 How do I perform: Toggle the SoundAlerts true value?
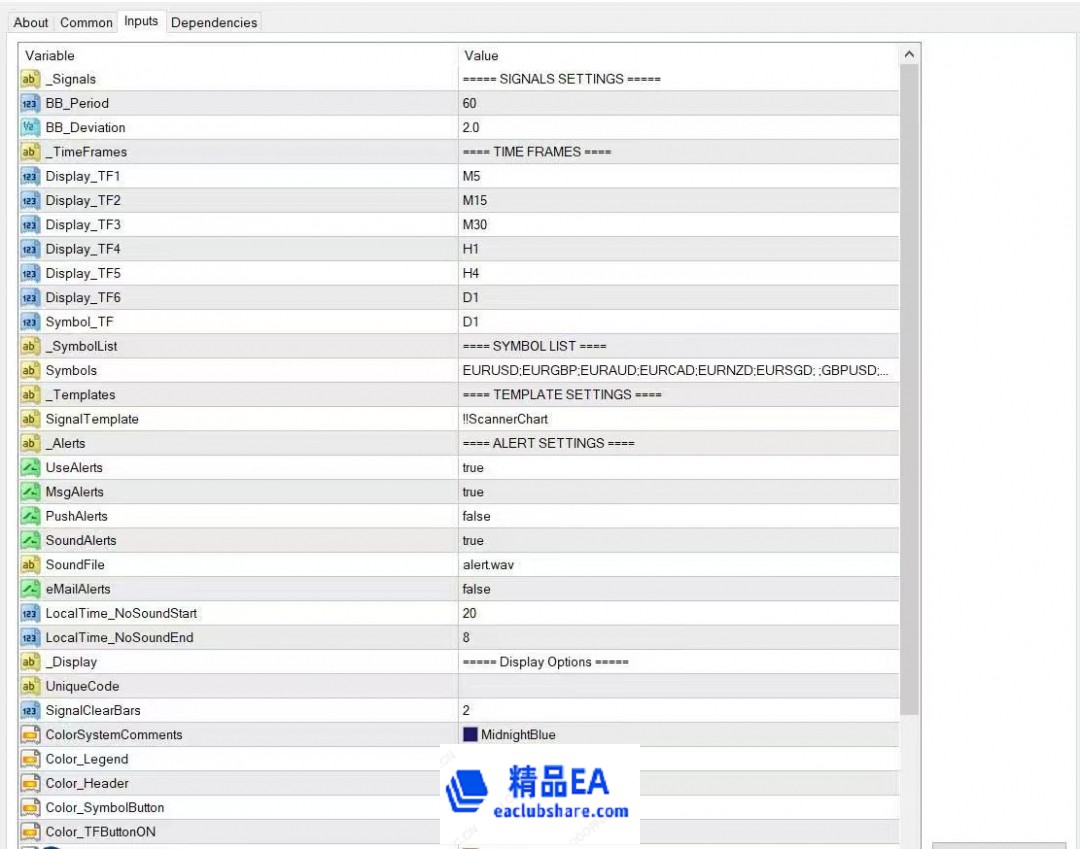coord(473,541)
